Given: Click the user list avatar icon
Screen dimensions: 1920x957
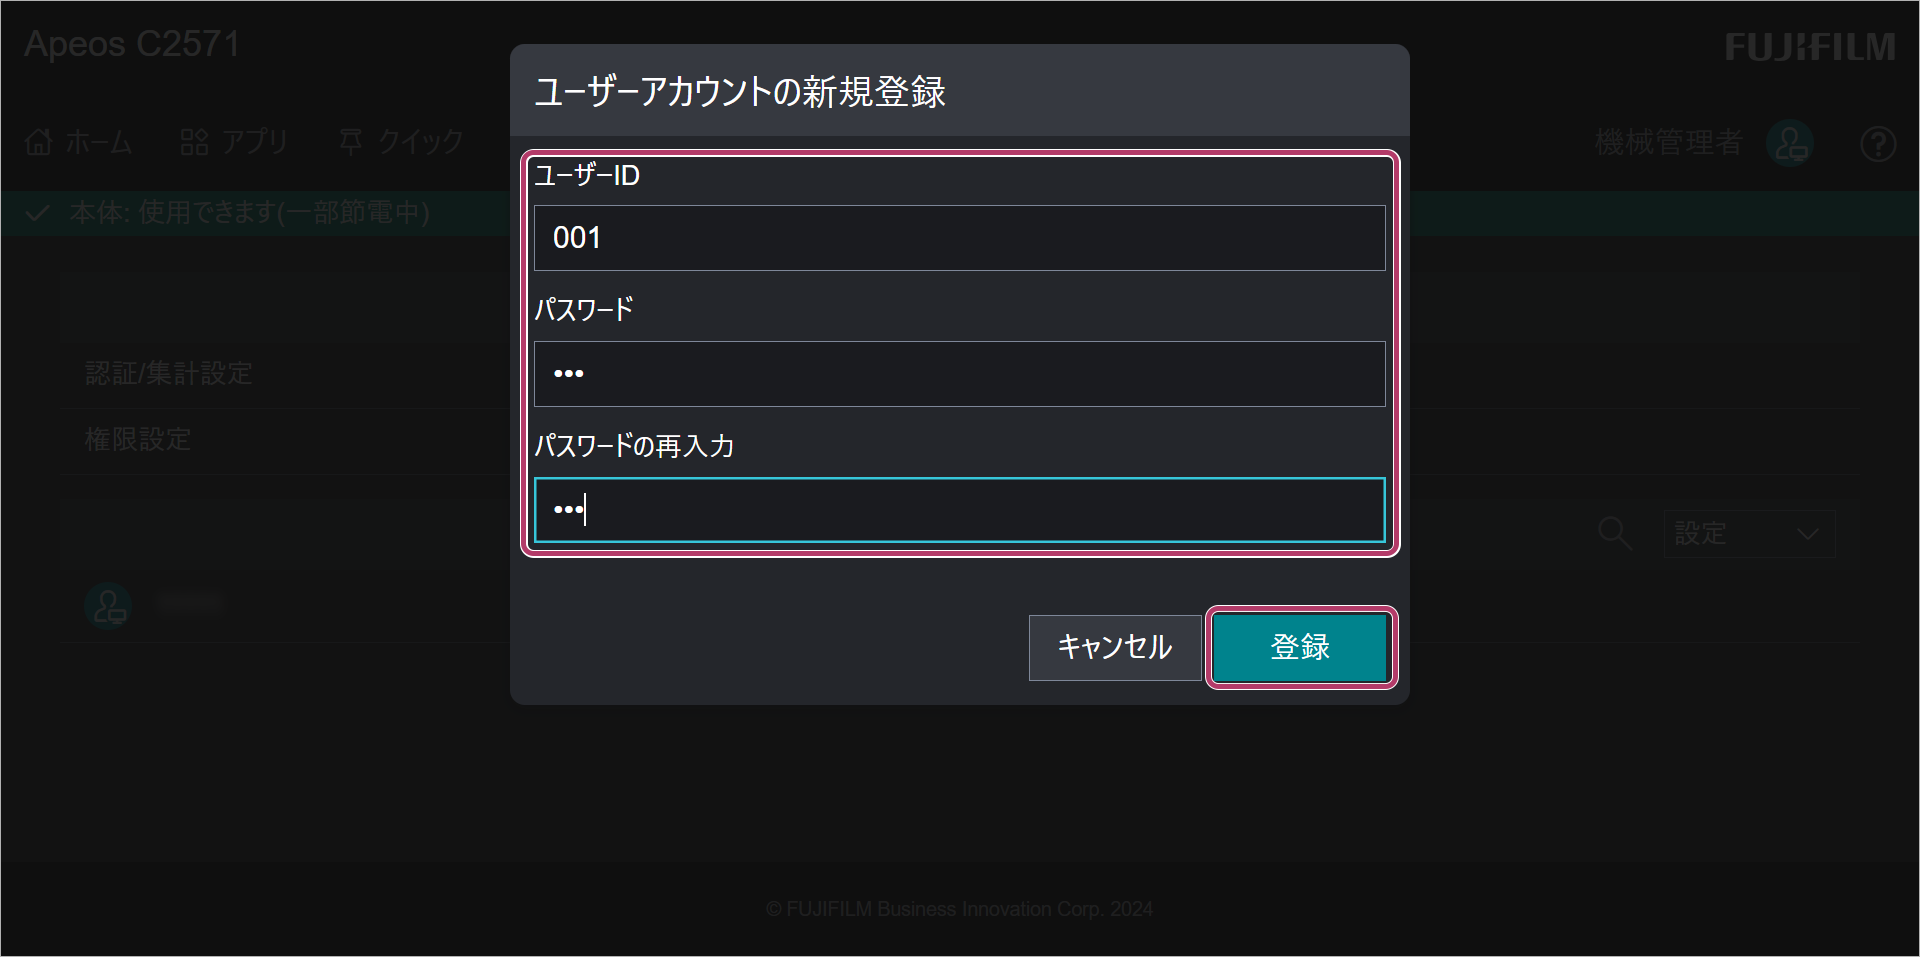Looking at the screenshot, I should pyautogui.click(x=108, y=606).
